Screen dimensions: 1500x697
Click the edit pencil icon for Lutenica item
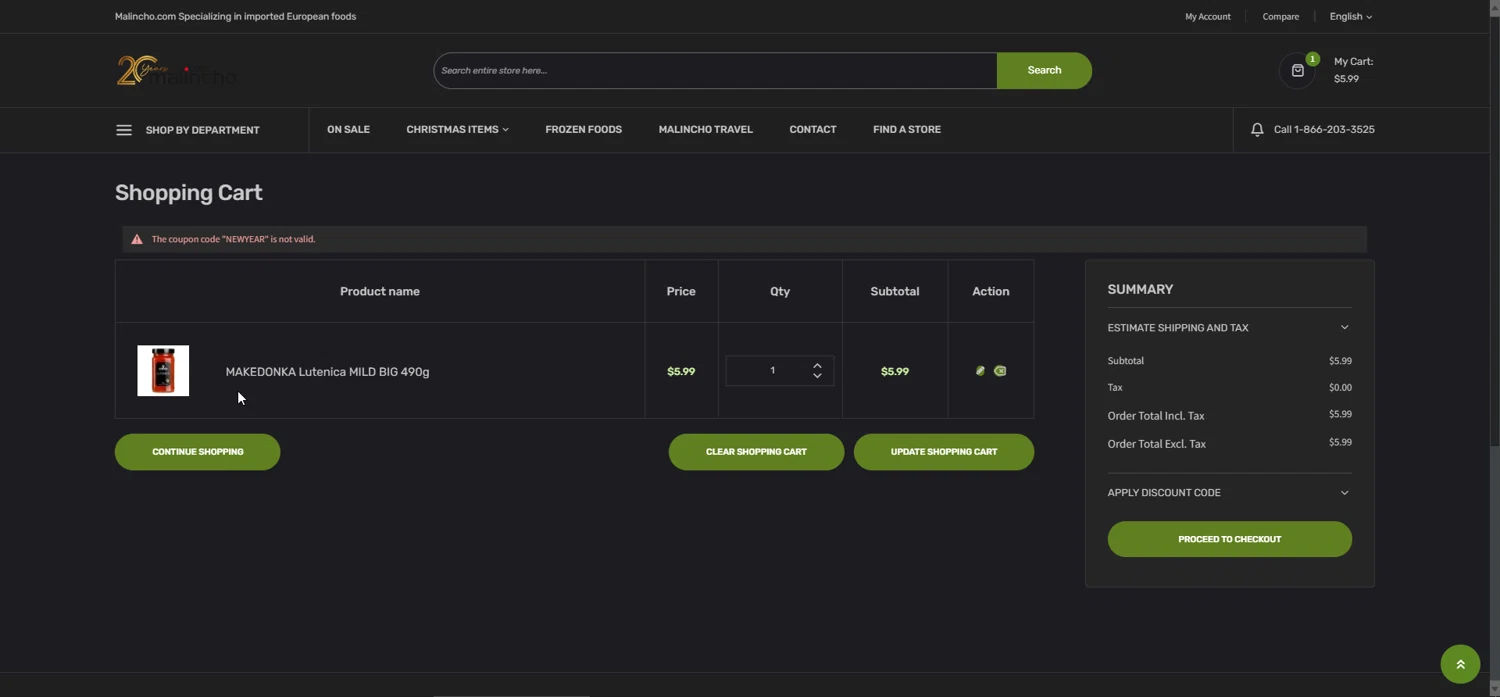pos(980,371)
